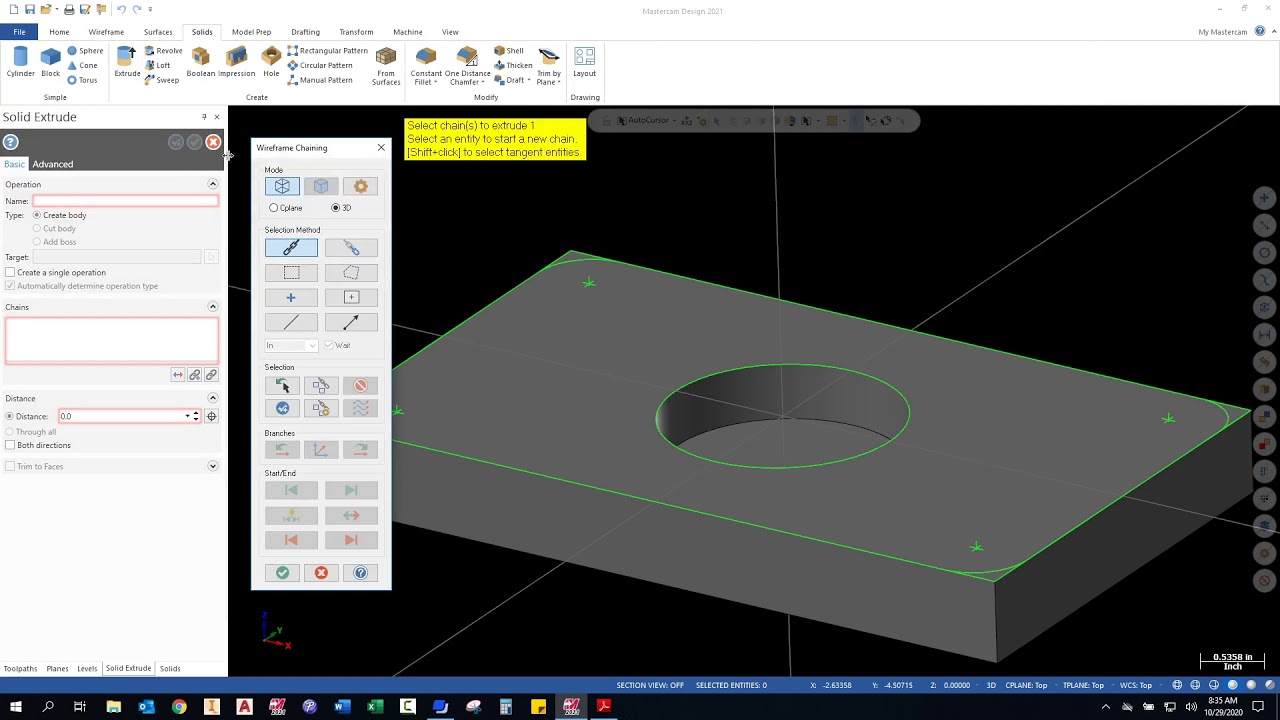Activate the Extrude command in ribbon
The height and width of the screenshot is (720, 1280).
coord(127,63)
